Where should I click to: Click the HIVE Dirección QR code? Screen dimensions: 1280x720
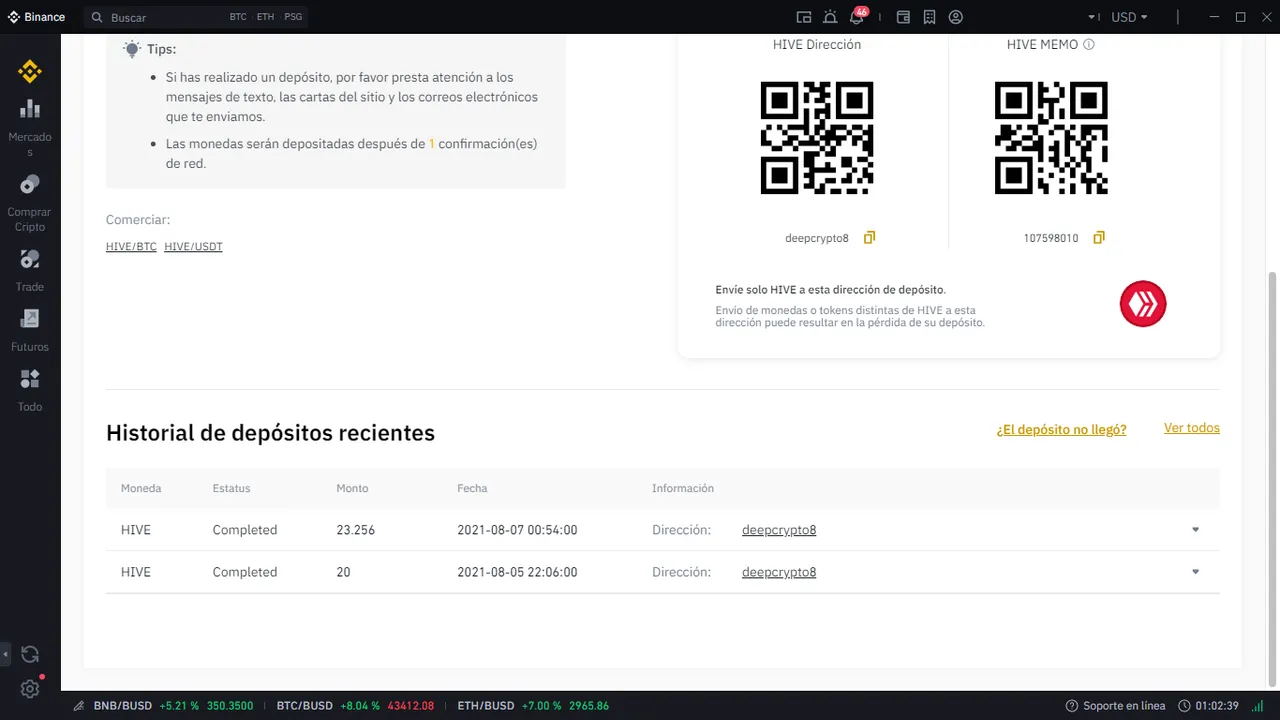(817, 138)
